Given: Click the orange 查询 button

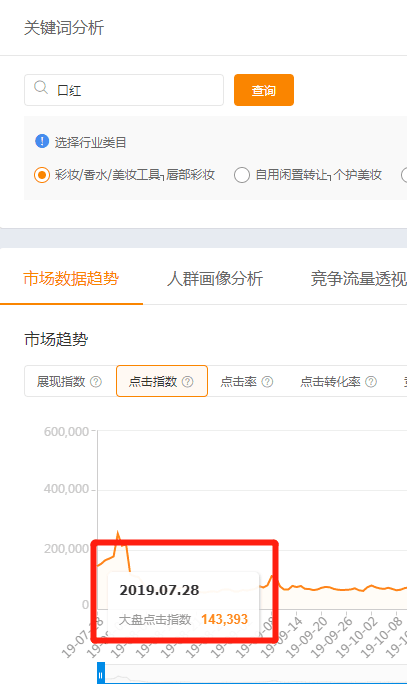Looking at the screenshot, I should (x=264, y=90).
